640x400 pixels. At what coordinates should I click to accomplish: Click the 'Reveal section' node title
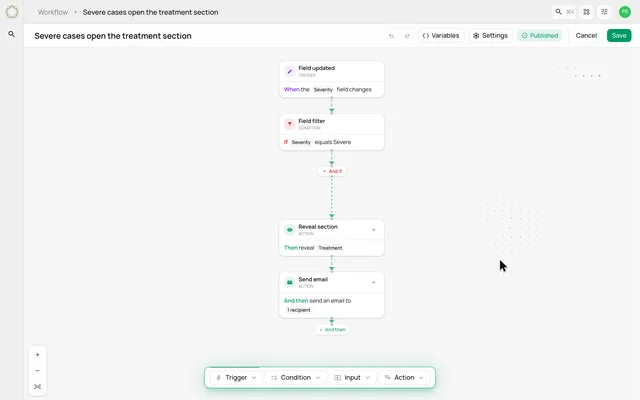click(x=318, y=227)
